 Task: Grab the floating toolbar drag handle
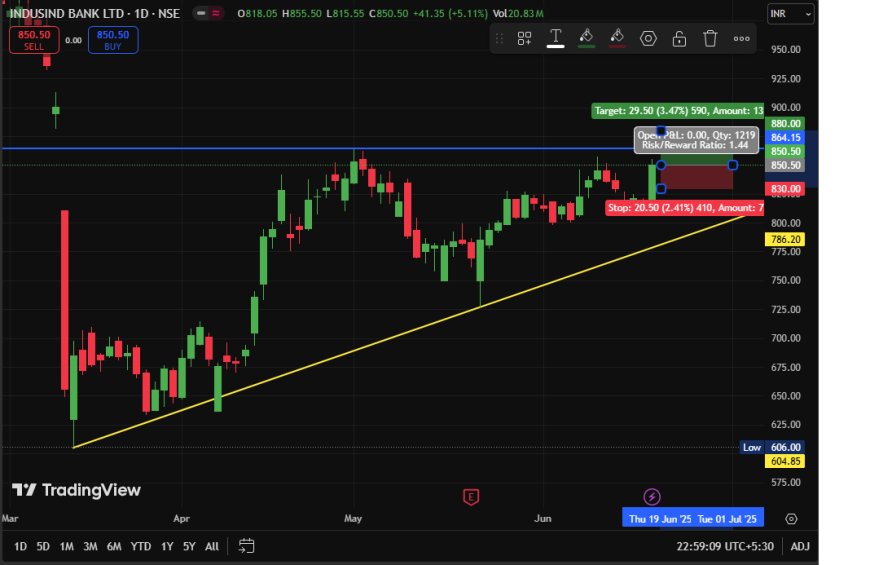click(499, 38)
